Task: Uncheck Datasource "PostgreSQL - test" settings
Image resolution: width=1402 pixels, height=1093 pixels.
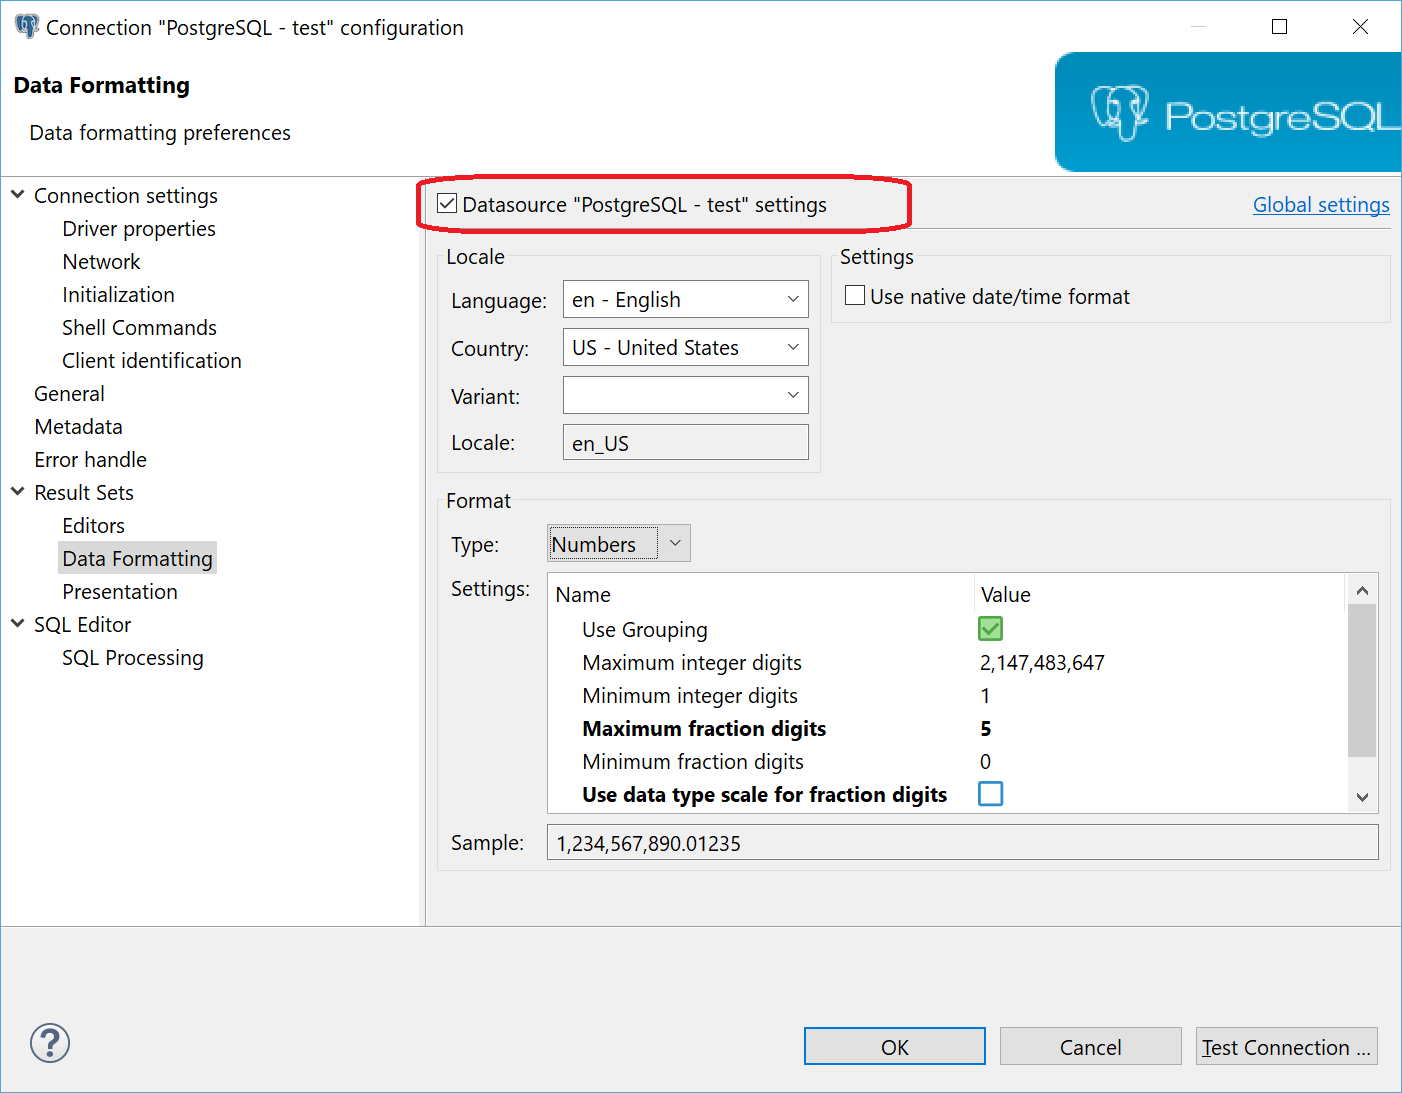Action: coord(446,203)
